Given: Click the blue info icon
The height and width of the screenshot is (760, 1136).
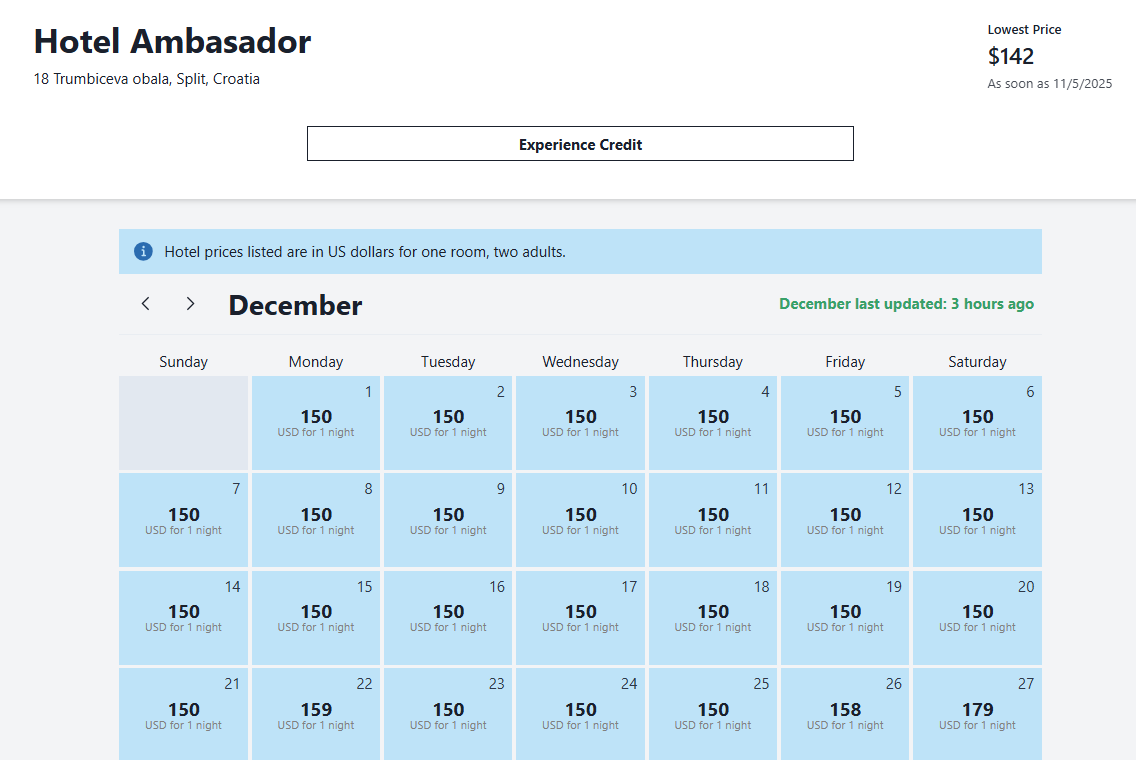Looking at the screenshot, I should click(143, 251).
